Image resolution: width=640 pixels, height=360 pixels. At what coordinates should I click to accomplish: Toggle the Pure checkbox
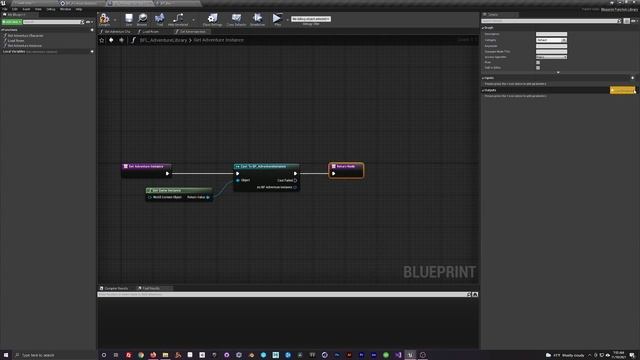click(538, 62)
